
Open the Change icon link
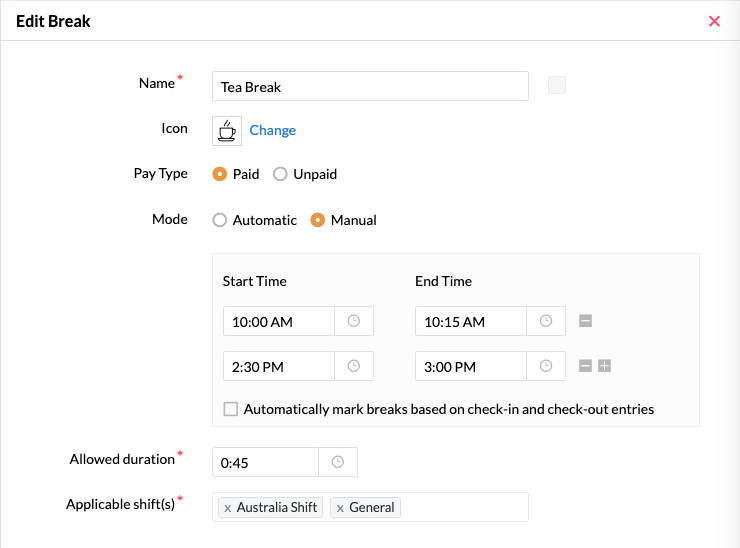click(272, 130)
